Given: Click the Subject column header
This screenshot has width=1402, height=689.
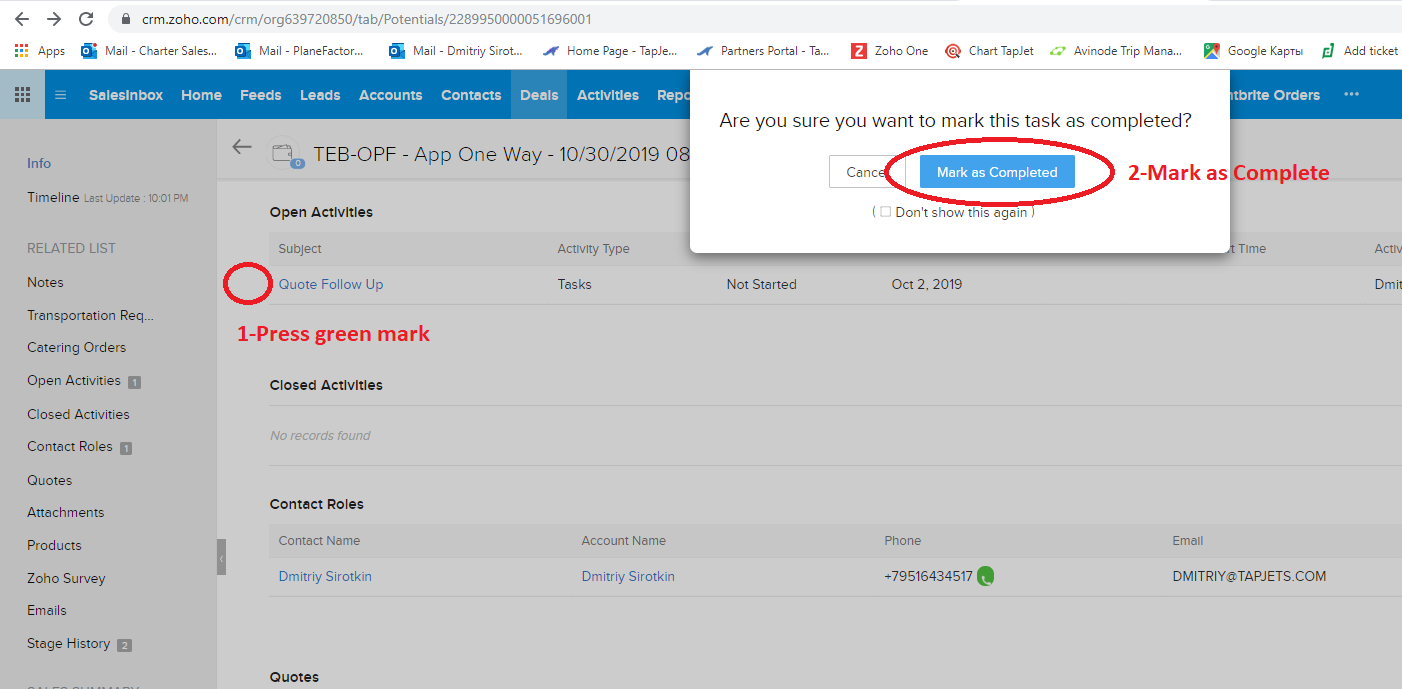Looking at the screenshot, I should point(300,249).
